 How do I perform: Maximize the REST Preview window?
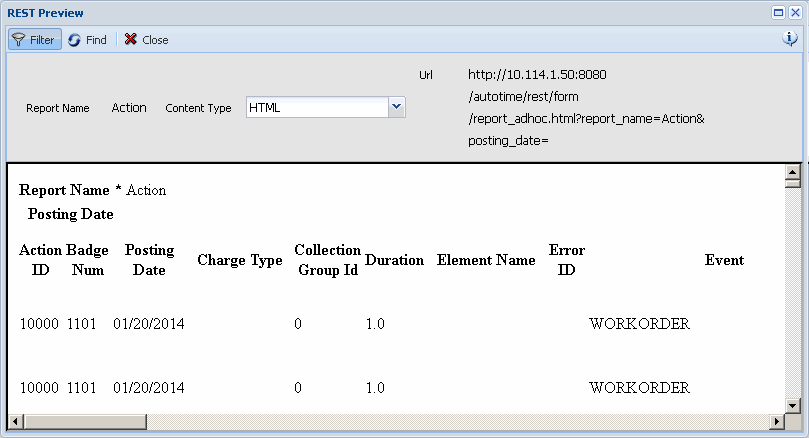778,13
